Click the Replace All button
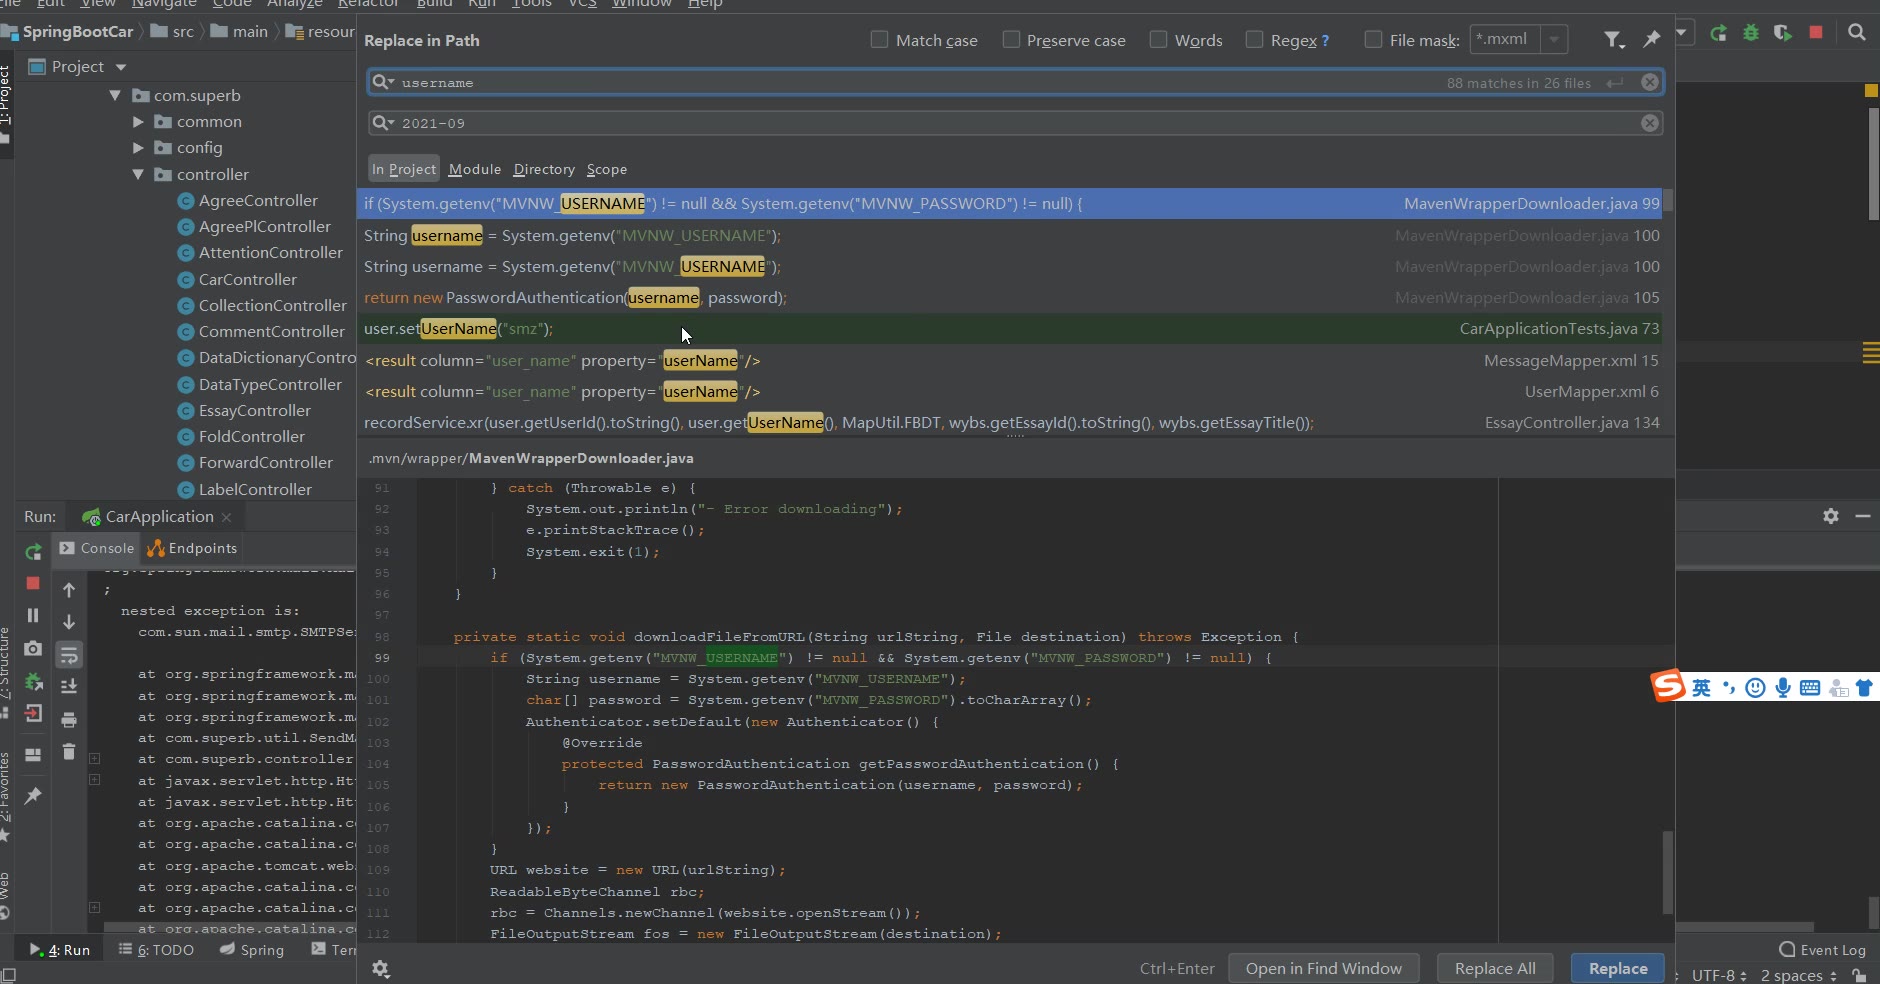 (1495, 968)
